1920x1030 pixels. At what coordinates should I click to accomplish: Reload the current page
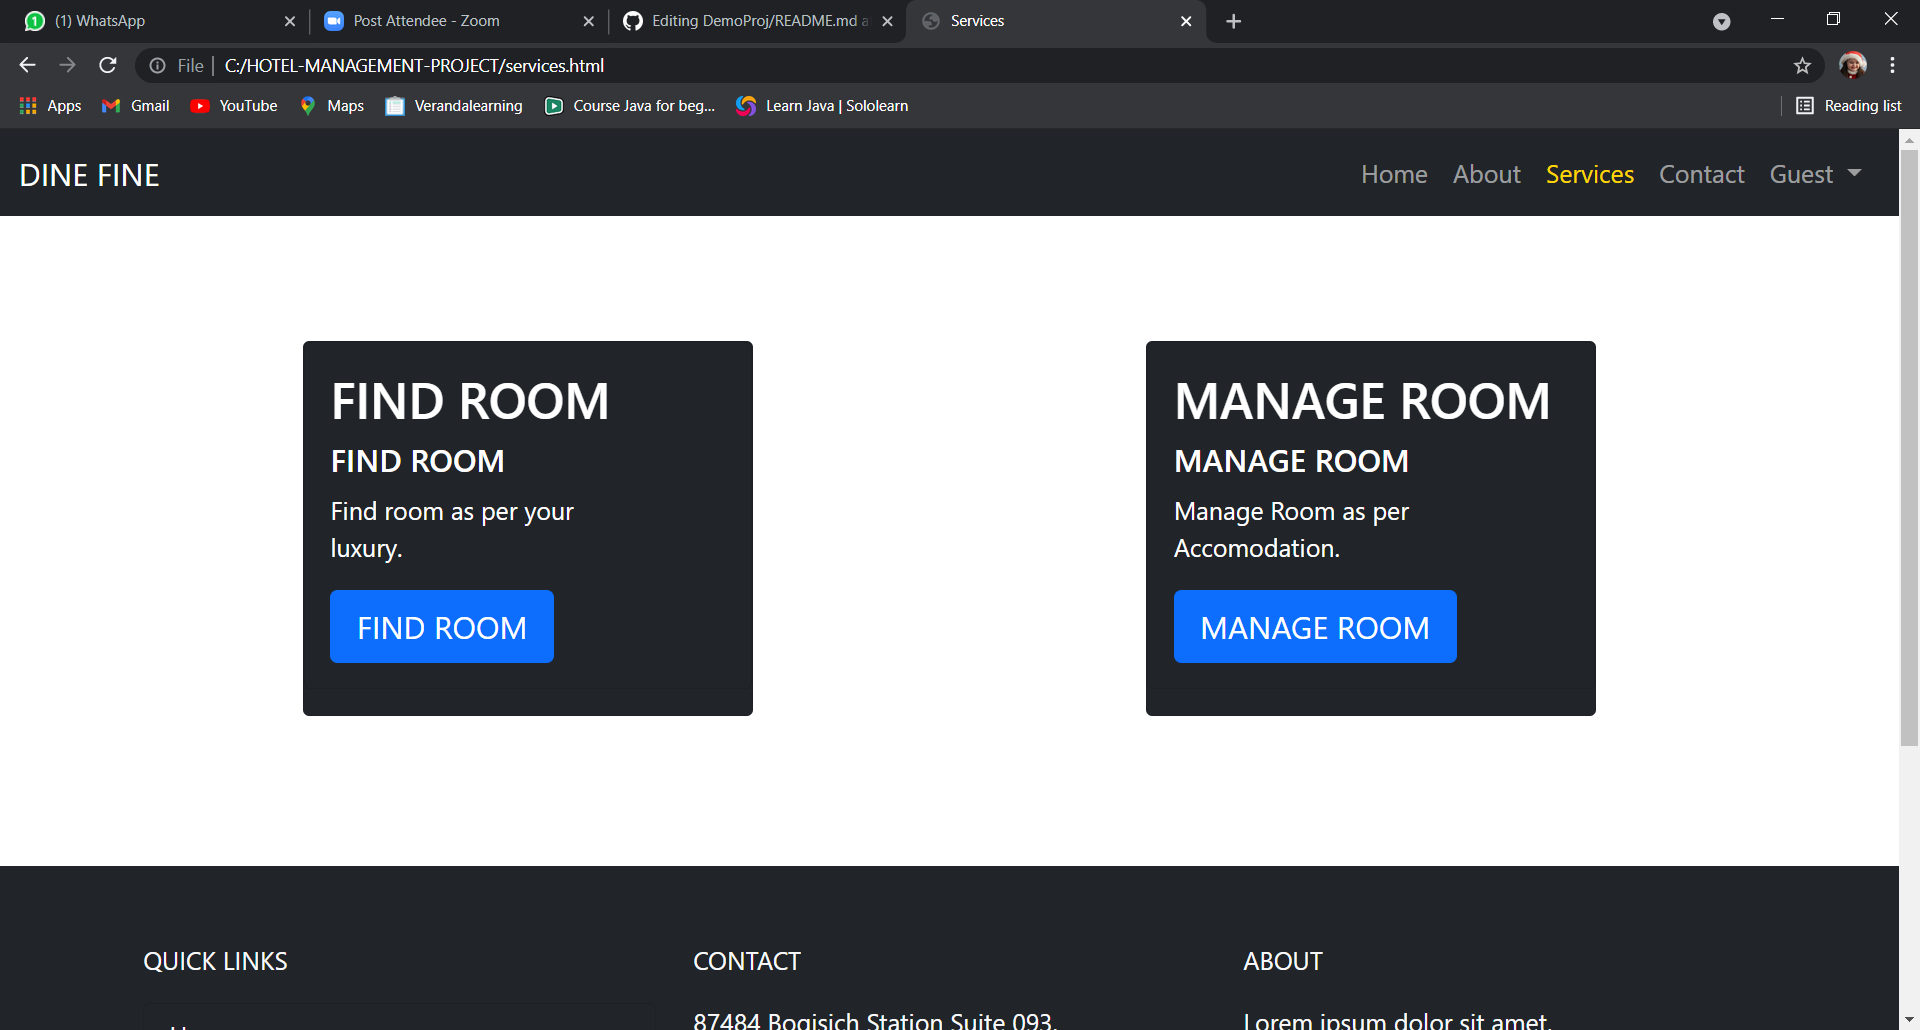tap(107, 65)
